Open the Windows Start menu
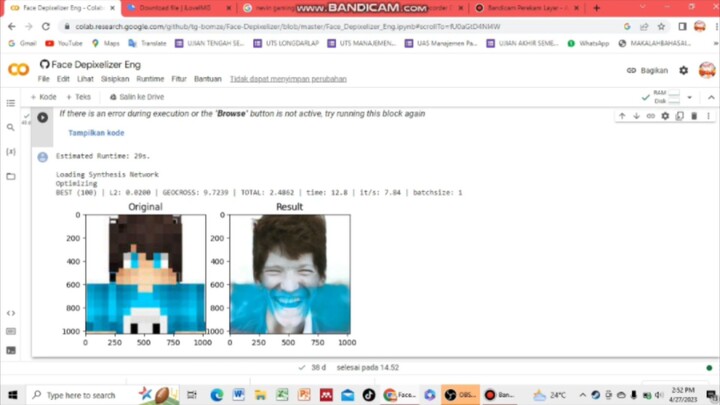 (x=13, y=395)
